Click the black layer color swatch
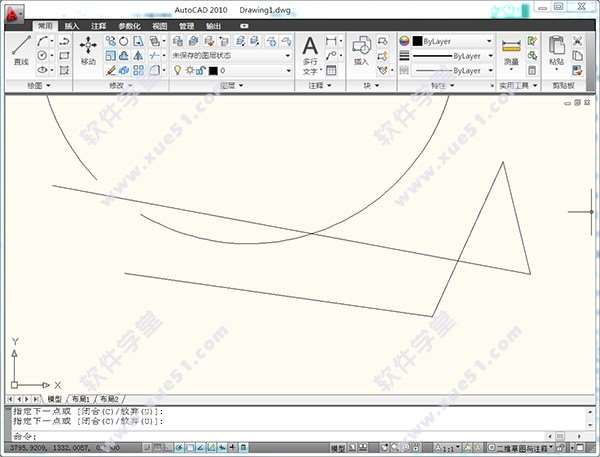This screenshot has height=457, width=600. click(x=213, y=71)
